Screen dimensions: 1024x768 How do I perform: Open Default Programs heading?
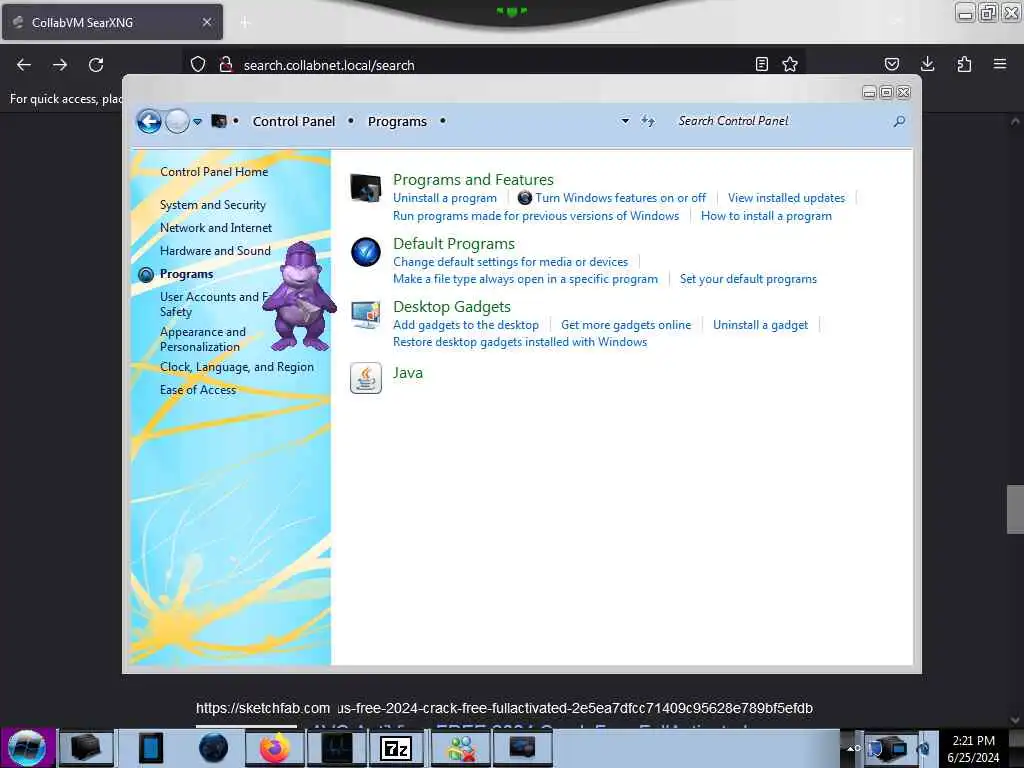click(x=454, y=244)
